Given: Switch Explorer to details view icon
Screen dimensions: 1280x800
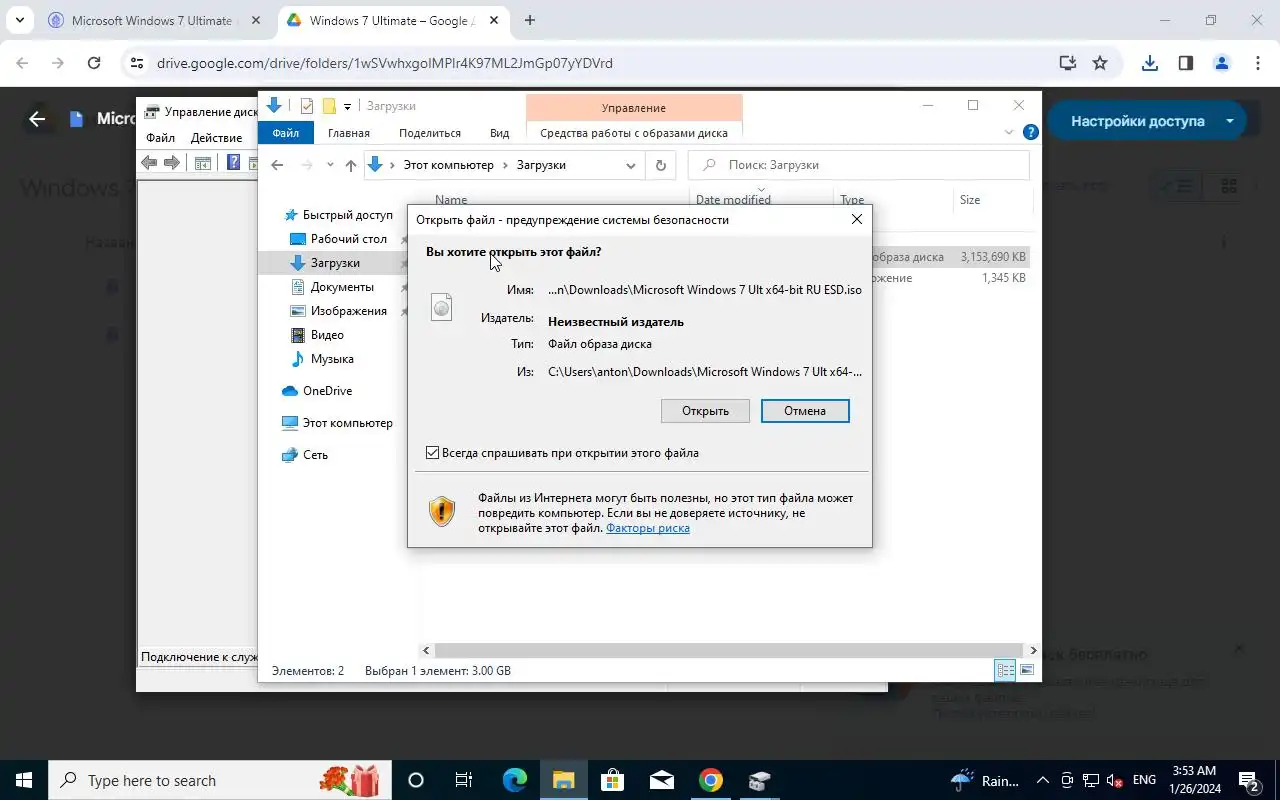Looking at the screenshot, I should coord(1005,671).
